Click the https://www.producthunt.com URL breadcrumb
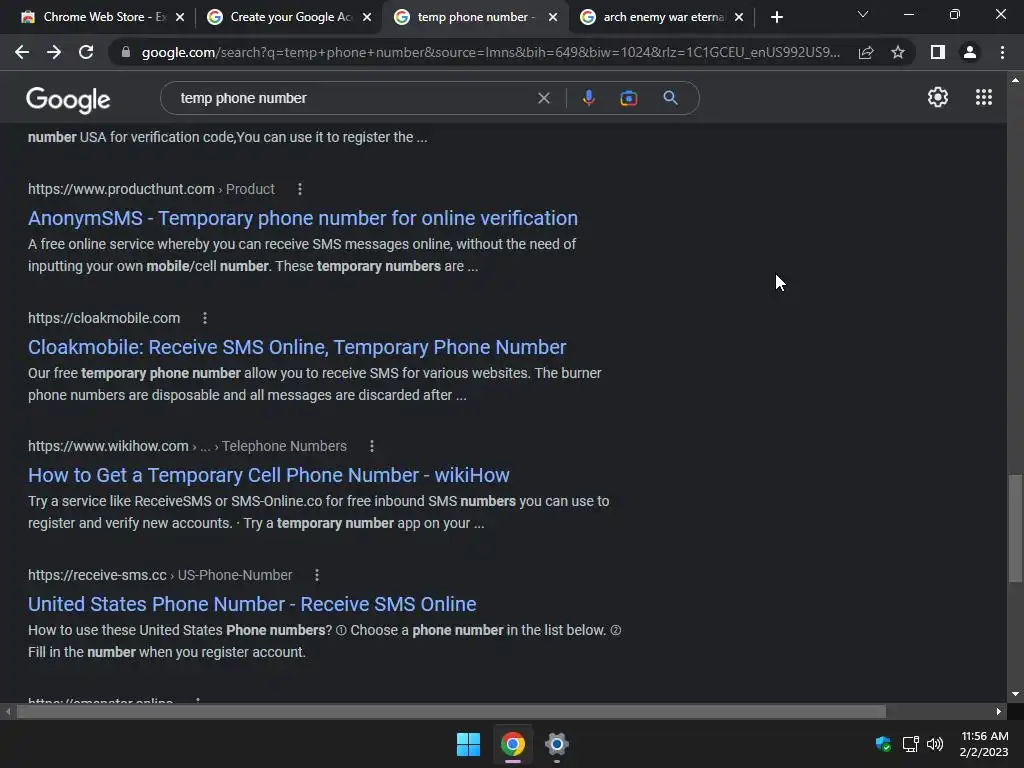The image size is (1024, 768). (151, 189)
